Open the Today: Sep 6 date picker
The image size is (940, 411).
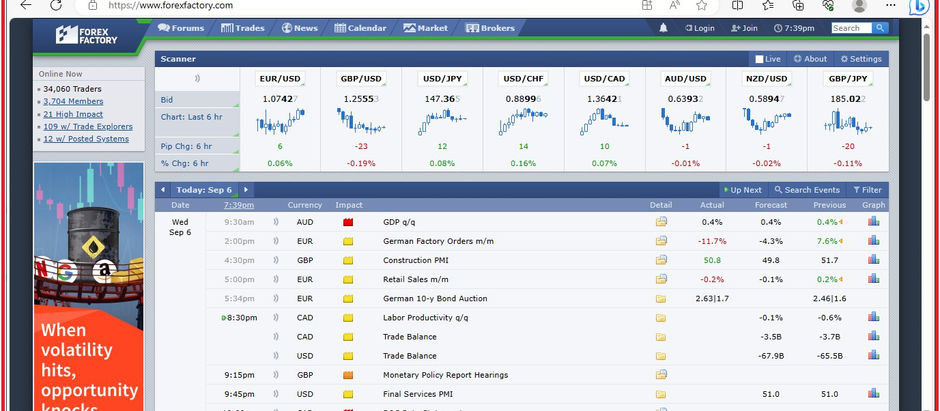pos(204,190)
